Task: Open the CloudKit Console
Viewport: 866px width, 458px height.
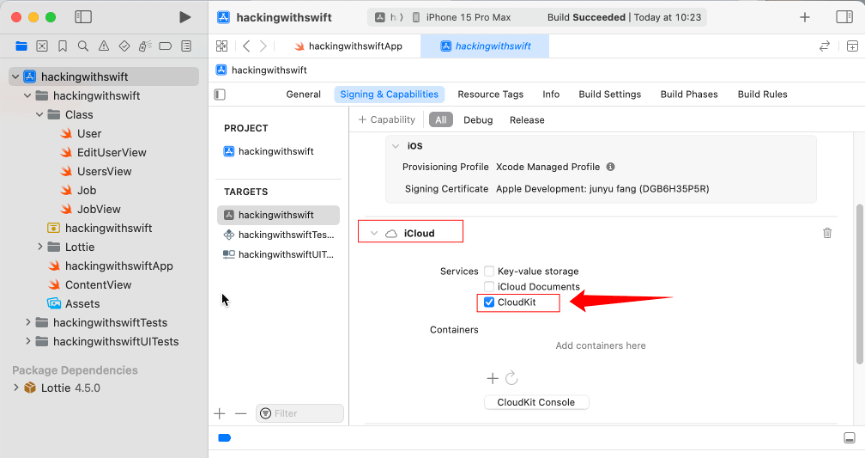Action: [x=536, y=402]
